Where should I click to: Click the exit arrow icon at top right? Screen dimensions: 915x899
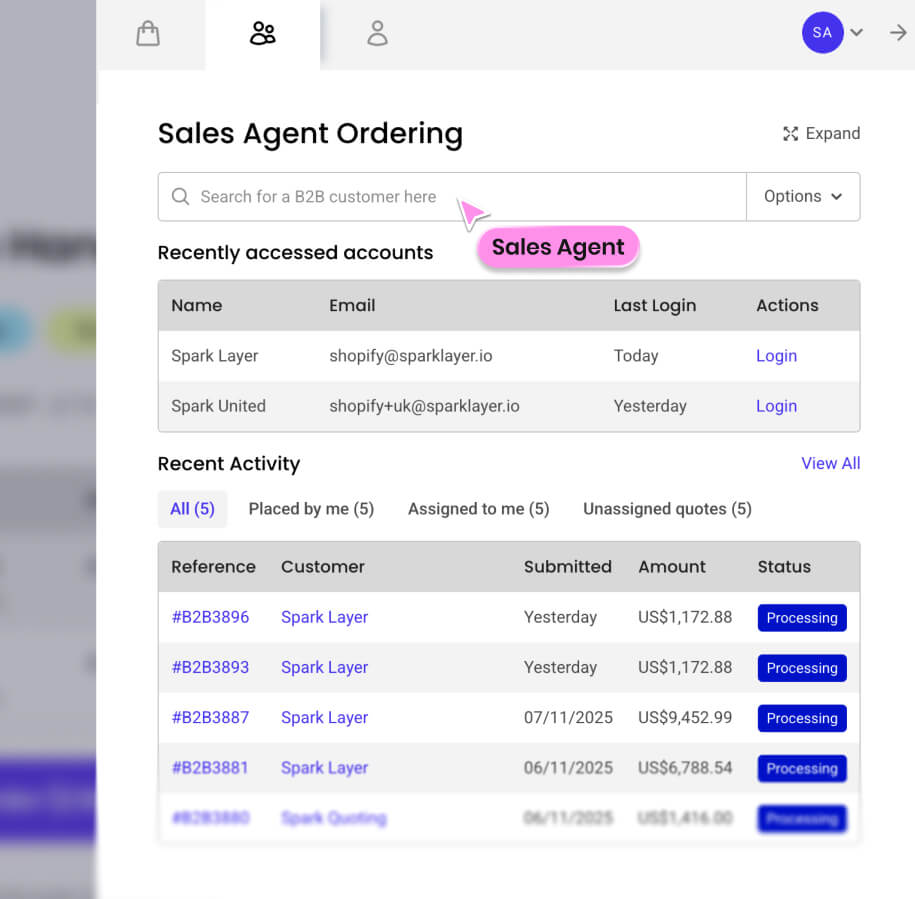coord(897,32)
